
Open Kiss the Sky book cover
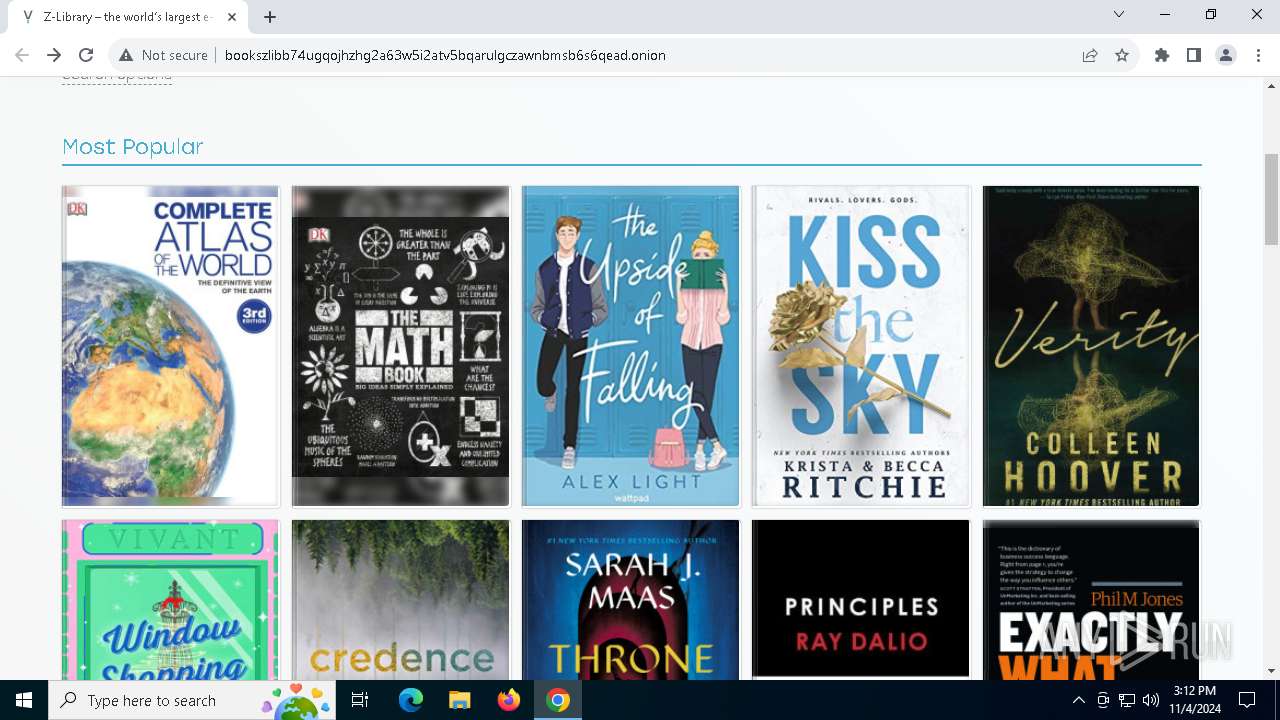(x=861, y=346)
